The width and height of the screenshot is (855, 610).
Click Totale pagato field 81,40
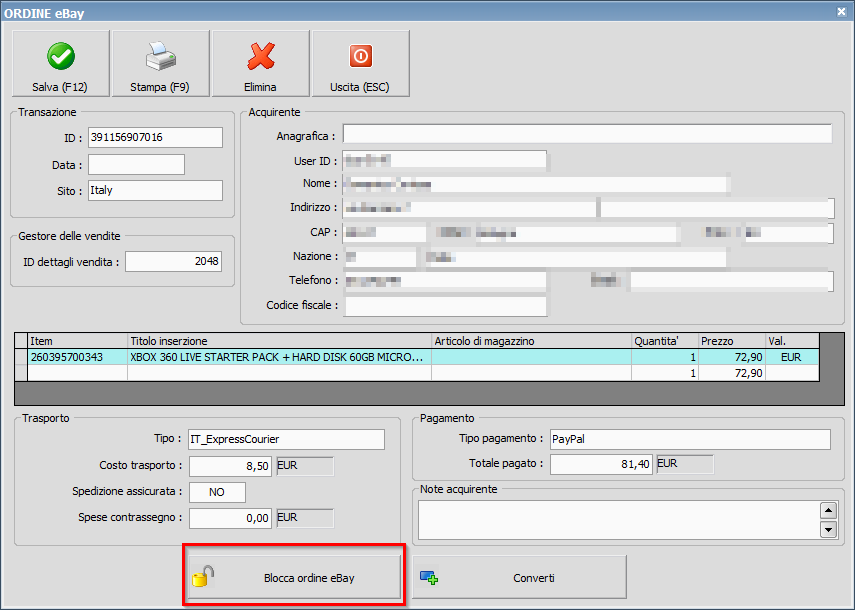[601, 464]
